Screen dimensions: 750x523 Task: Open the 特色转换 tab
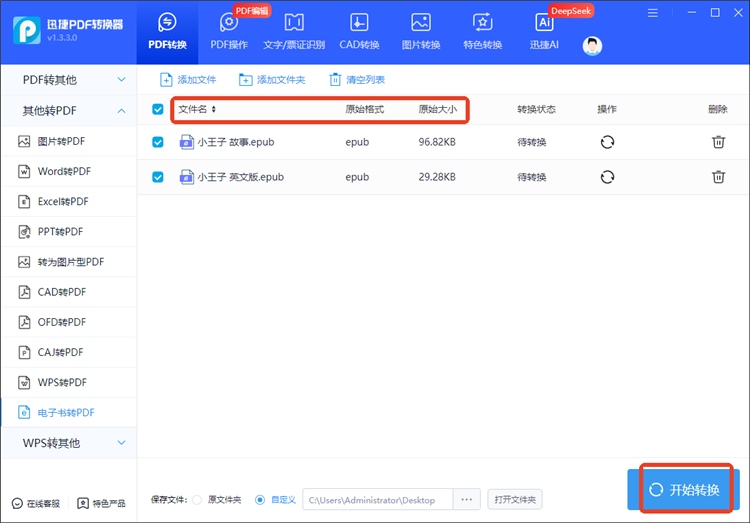tap(483, 32)
